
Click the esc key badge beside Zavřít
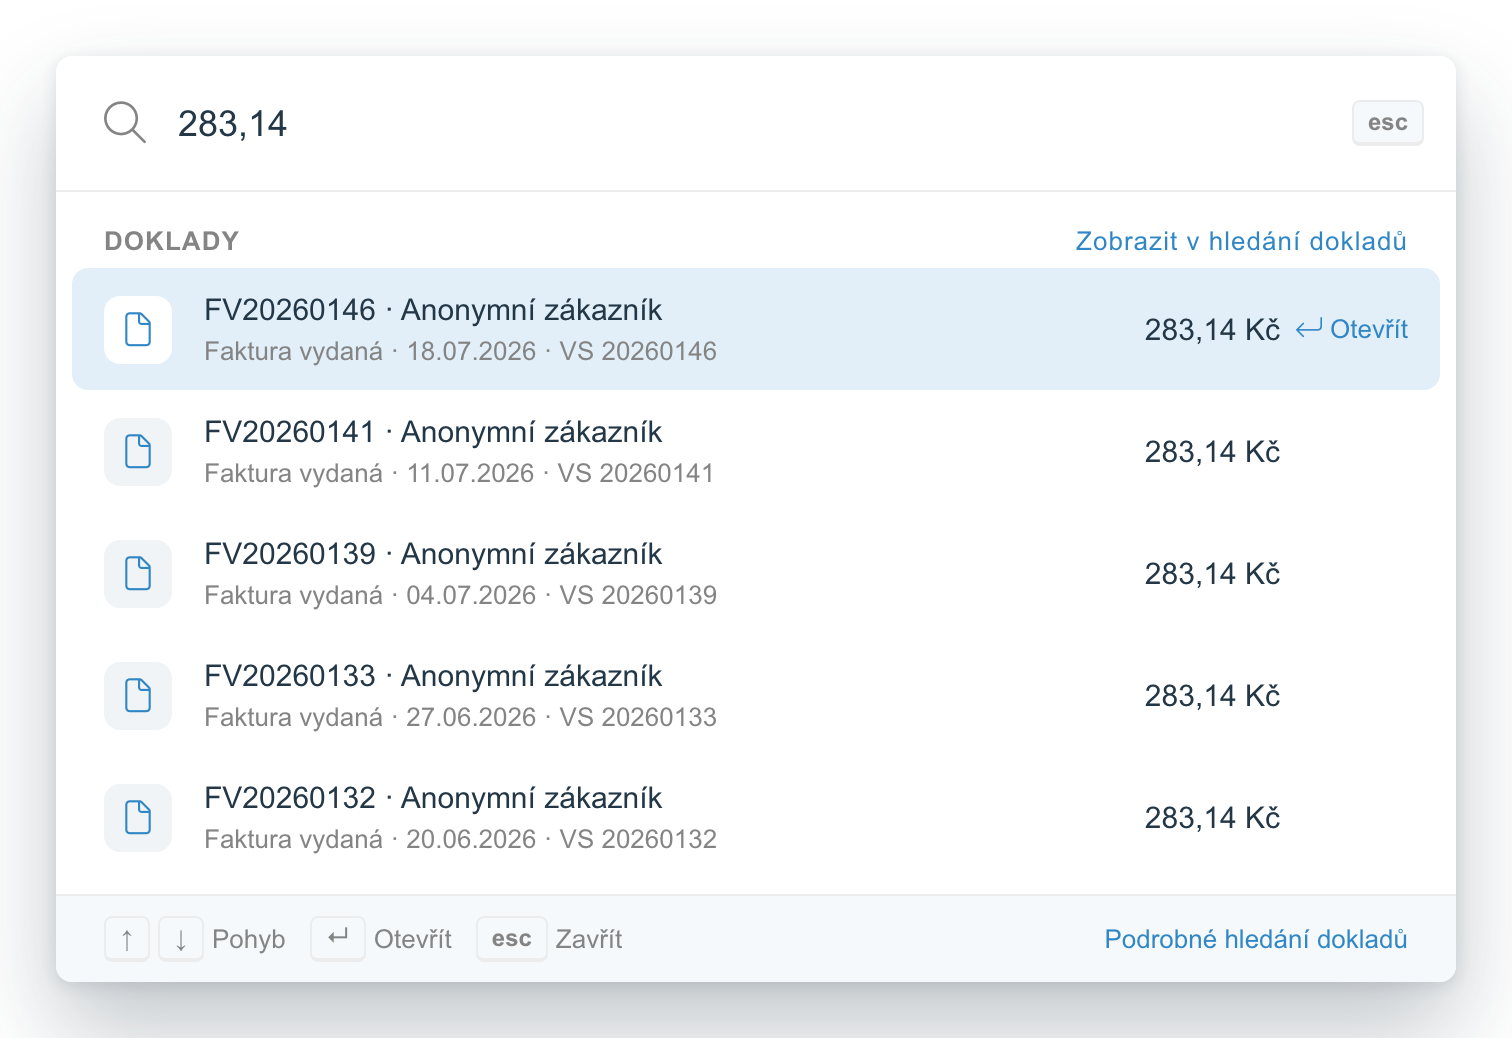(x=512, y=939)
